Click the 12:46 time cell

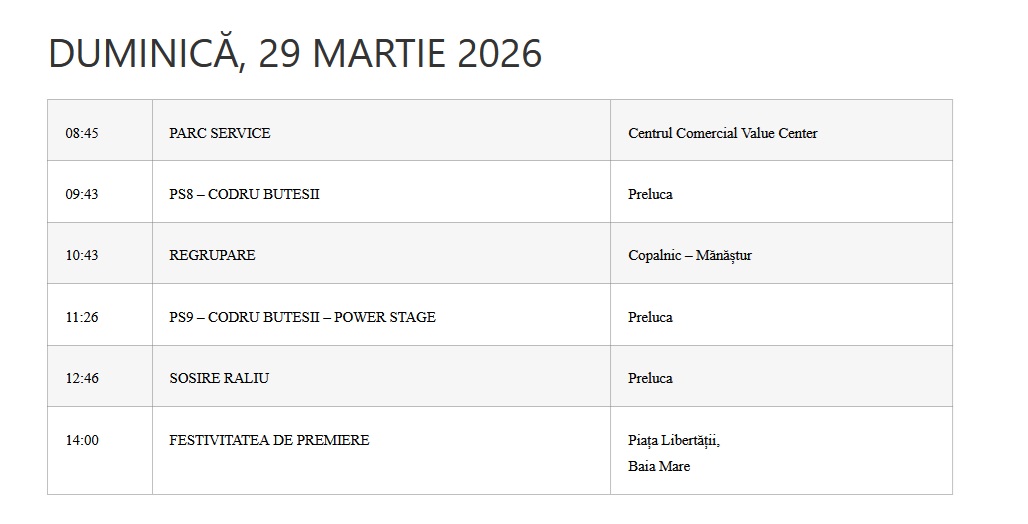pyautogui.click(x=82, y=378)
